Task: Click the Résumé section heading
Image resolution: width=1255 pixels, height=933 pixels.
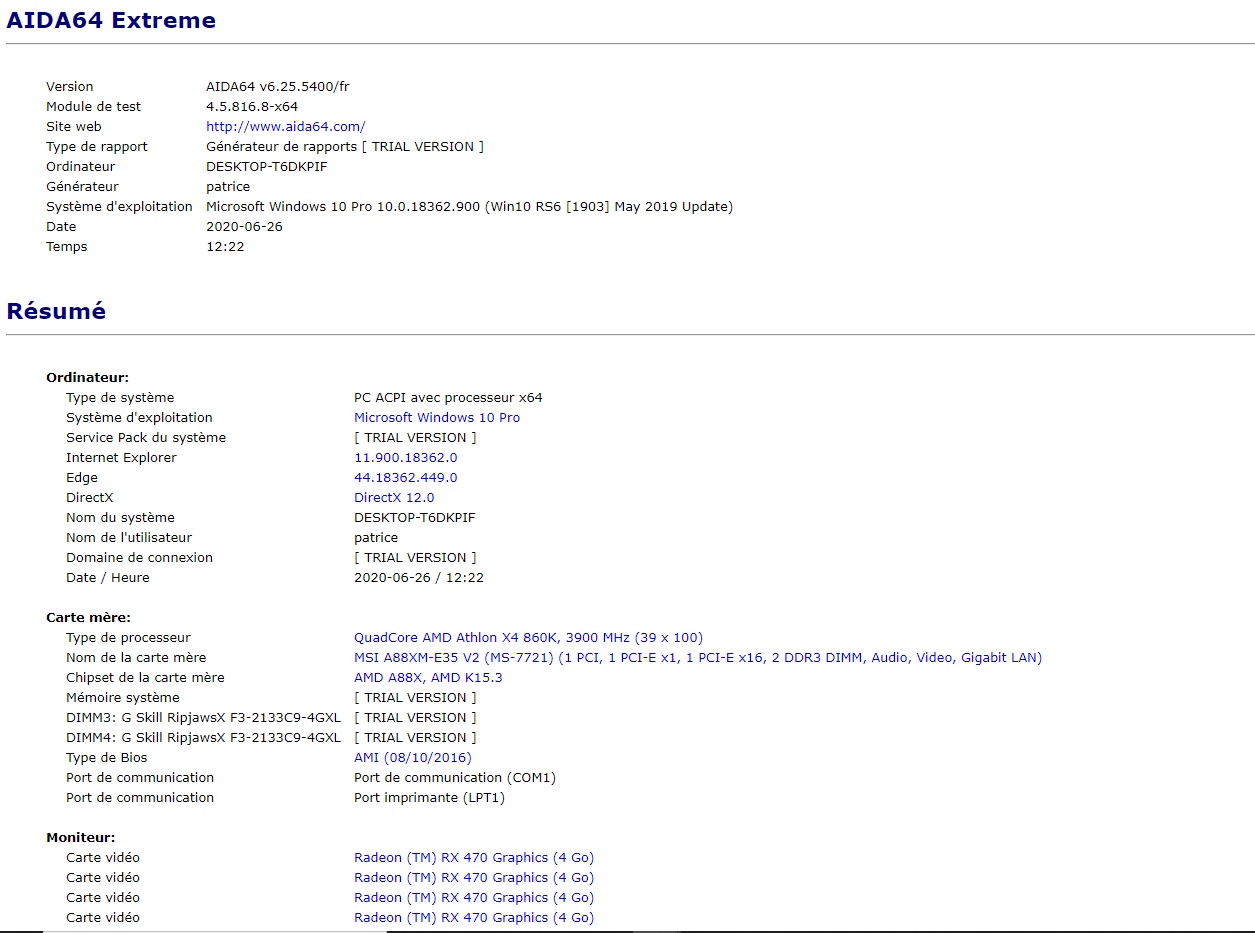Action: click(x=56, y=311)
